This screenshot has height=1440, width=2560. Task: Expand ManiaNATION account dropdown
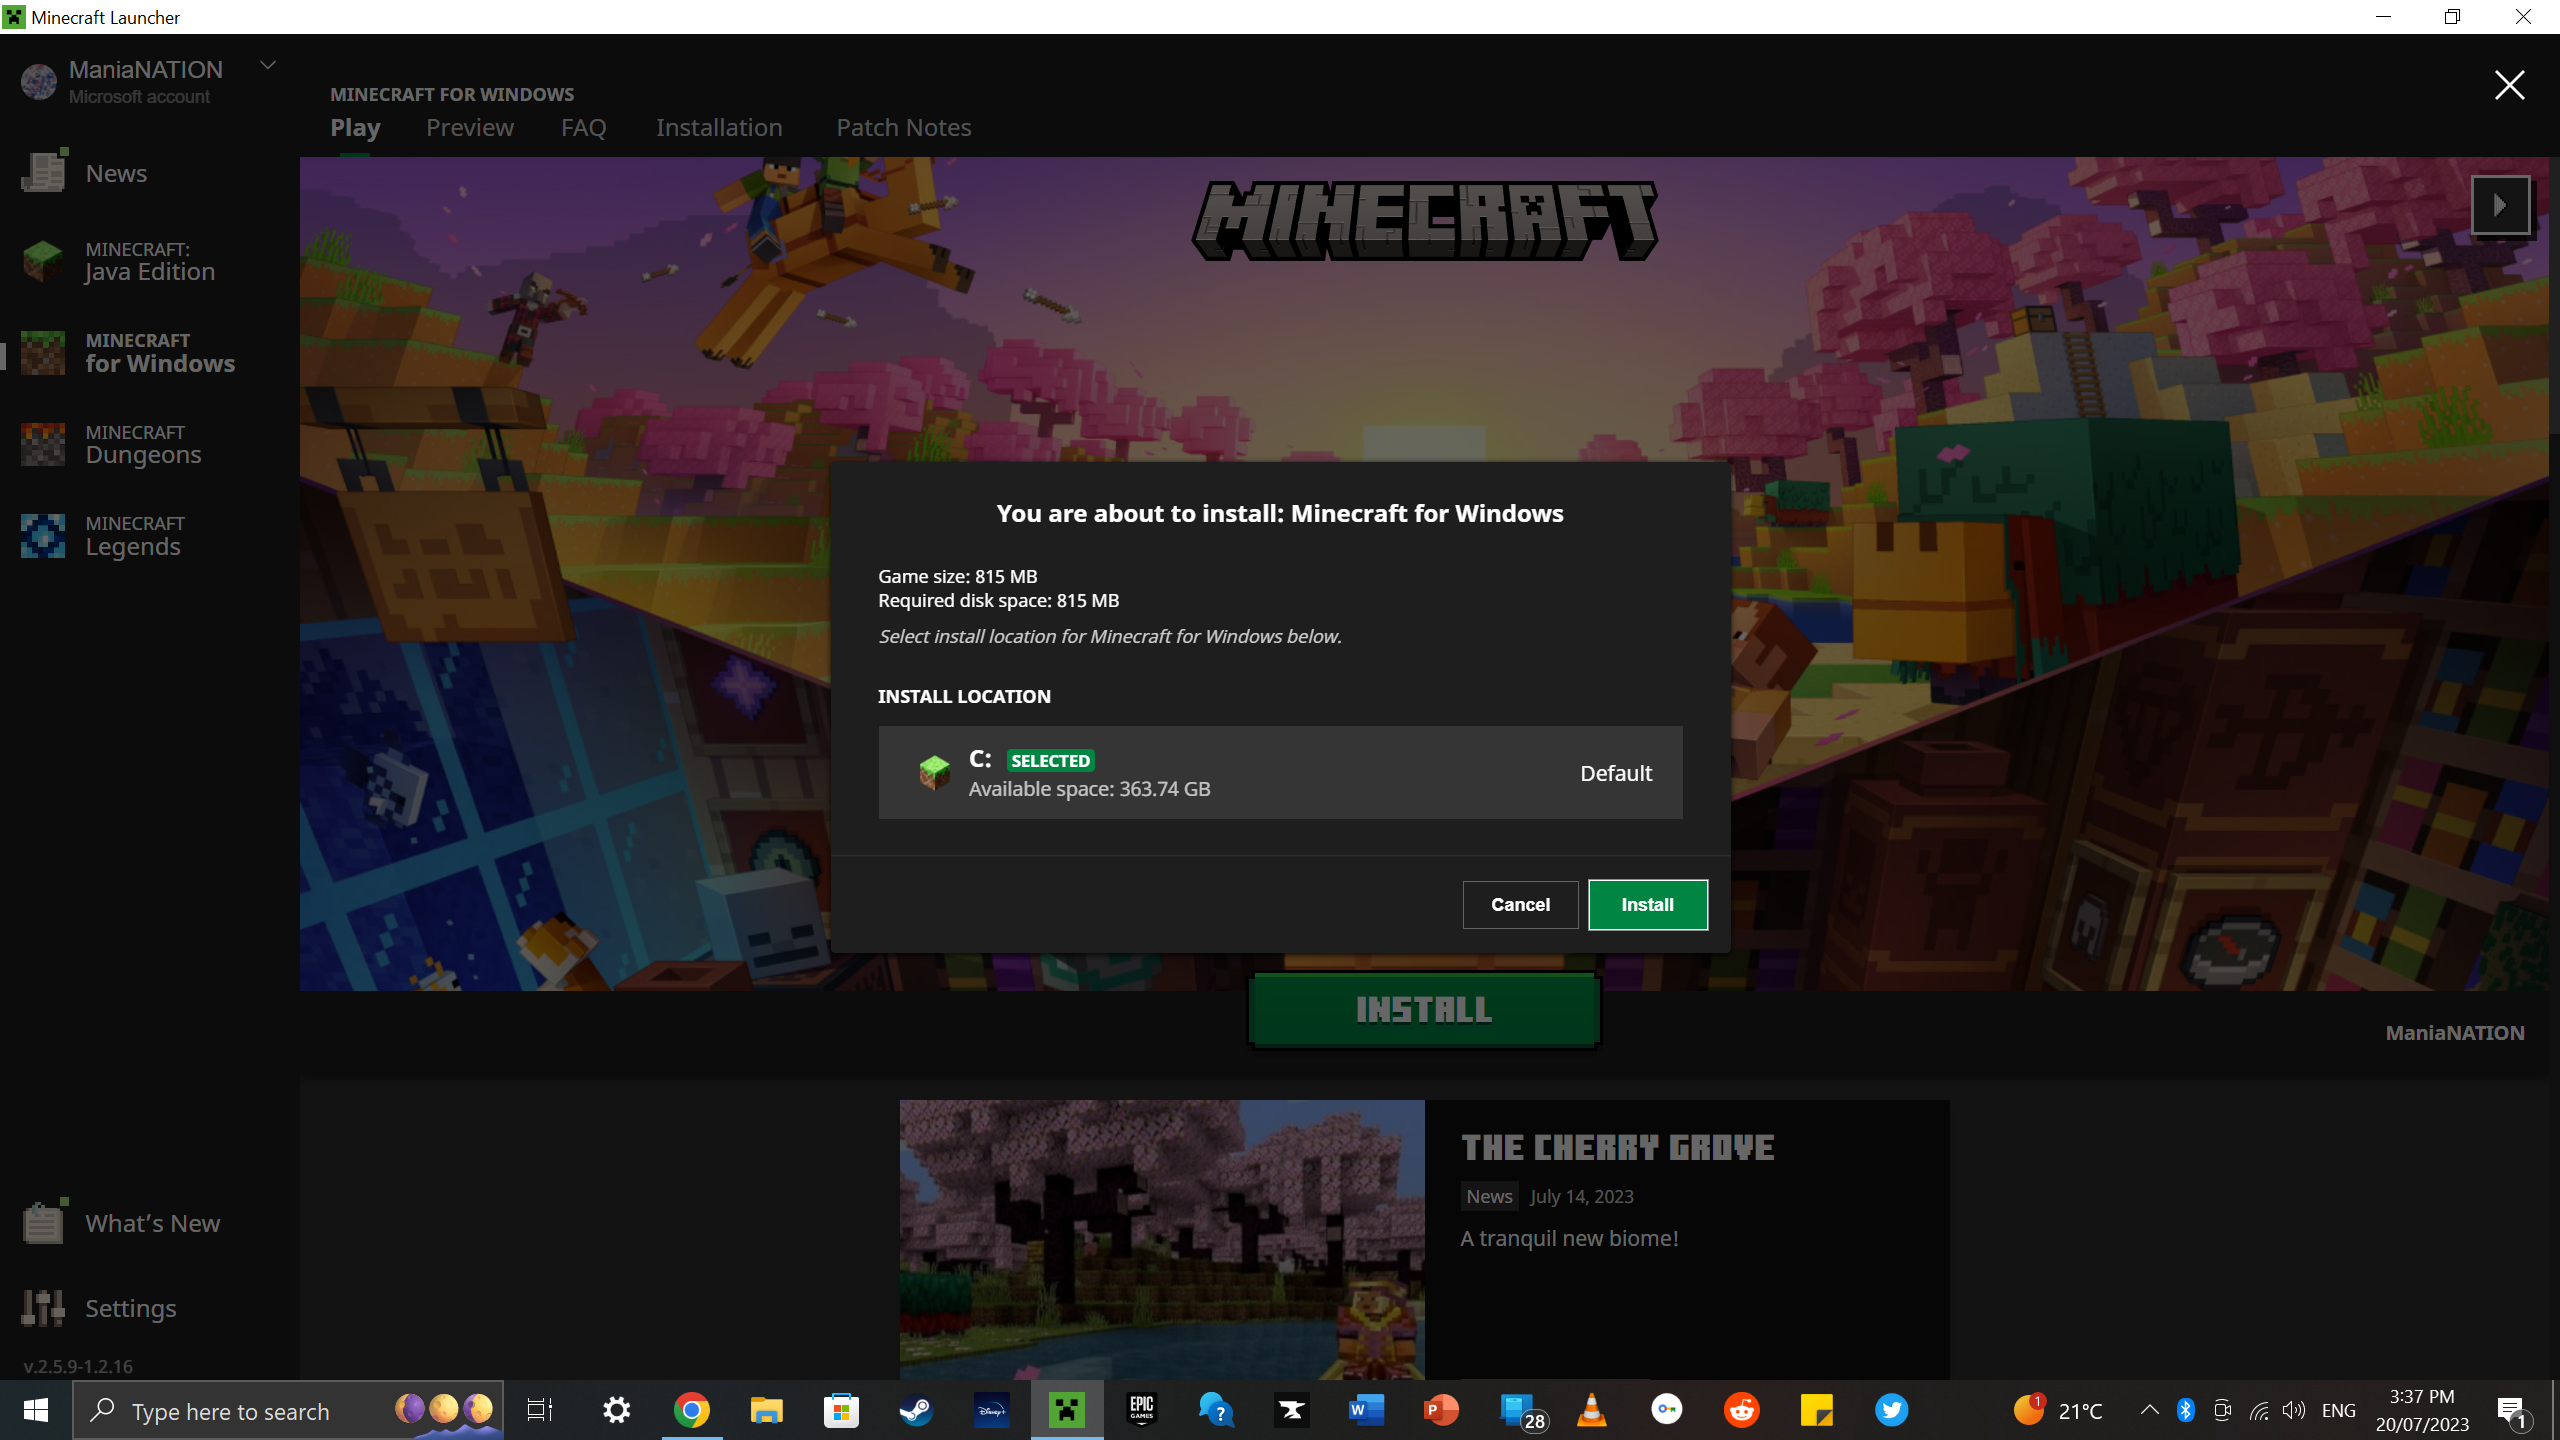[x=267, y=66]
